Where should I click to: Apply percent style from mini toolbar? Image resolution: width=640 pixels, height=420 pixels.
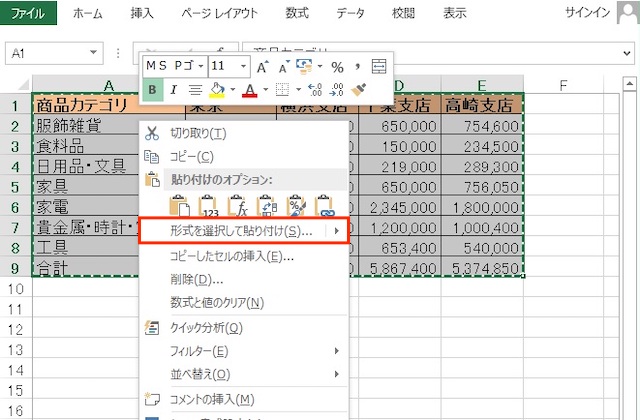(337, 67)
